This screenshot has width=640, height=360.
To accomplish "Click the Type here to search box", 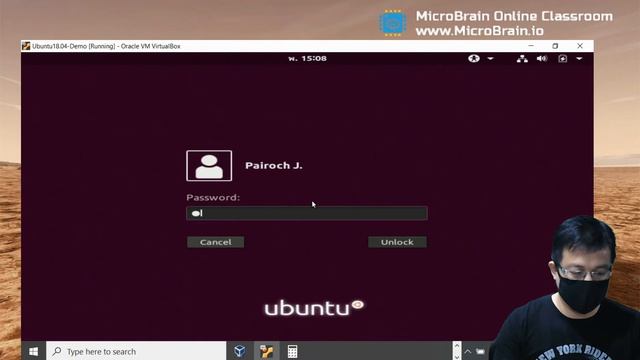I will point(136,351).
